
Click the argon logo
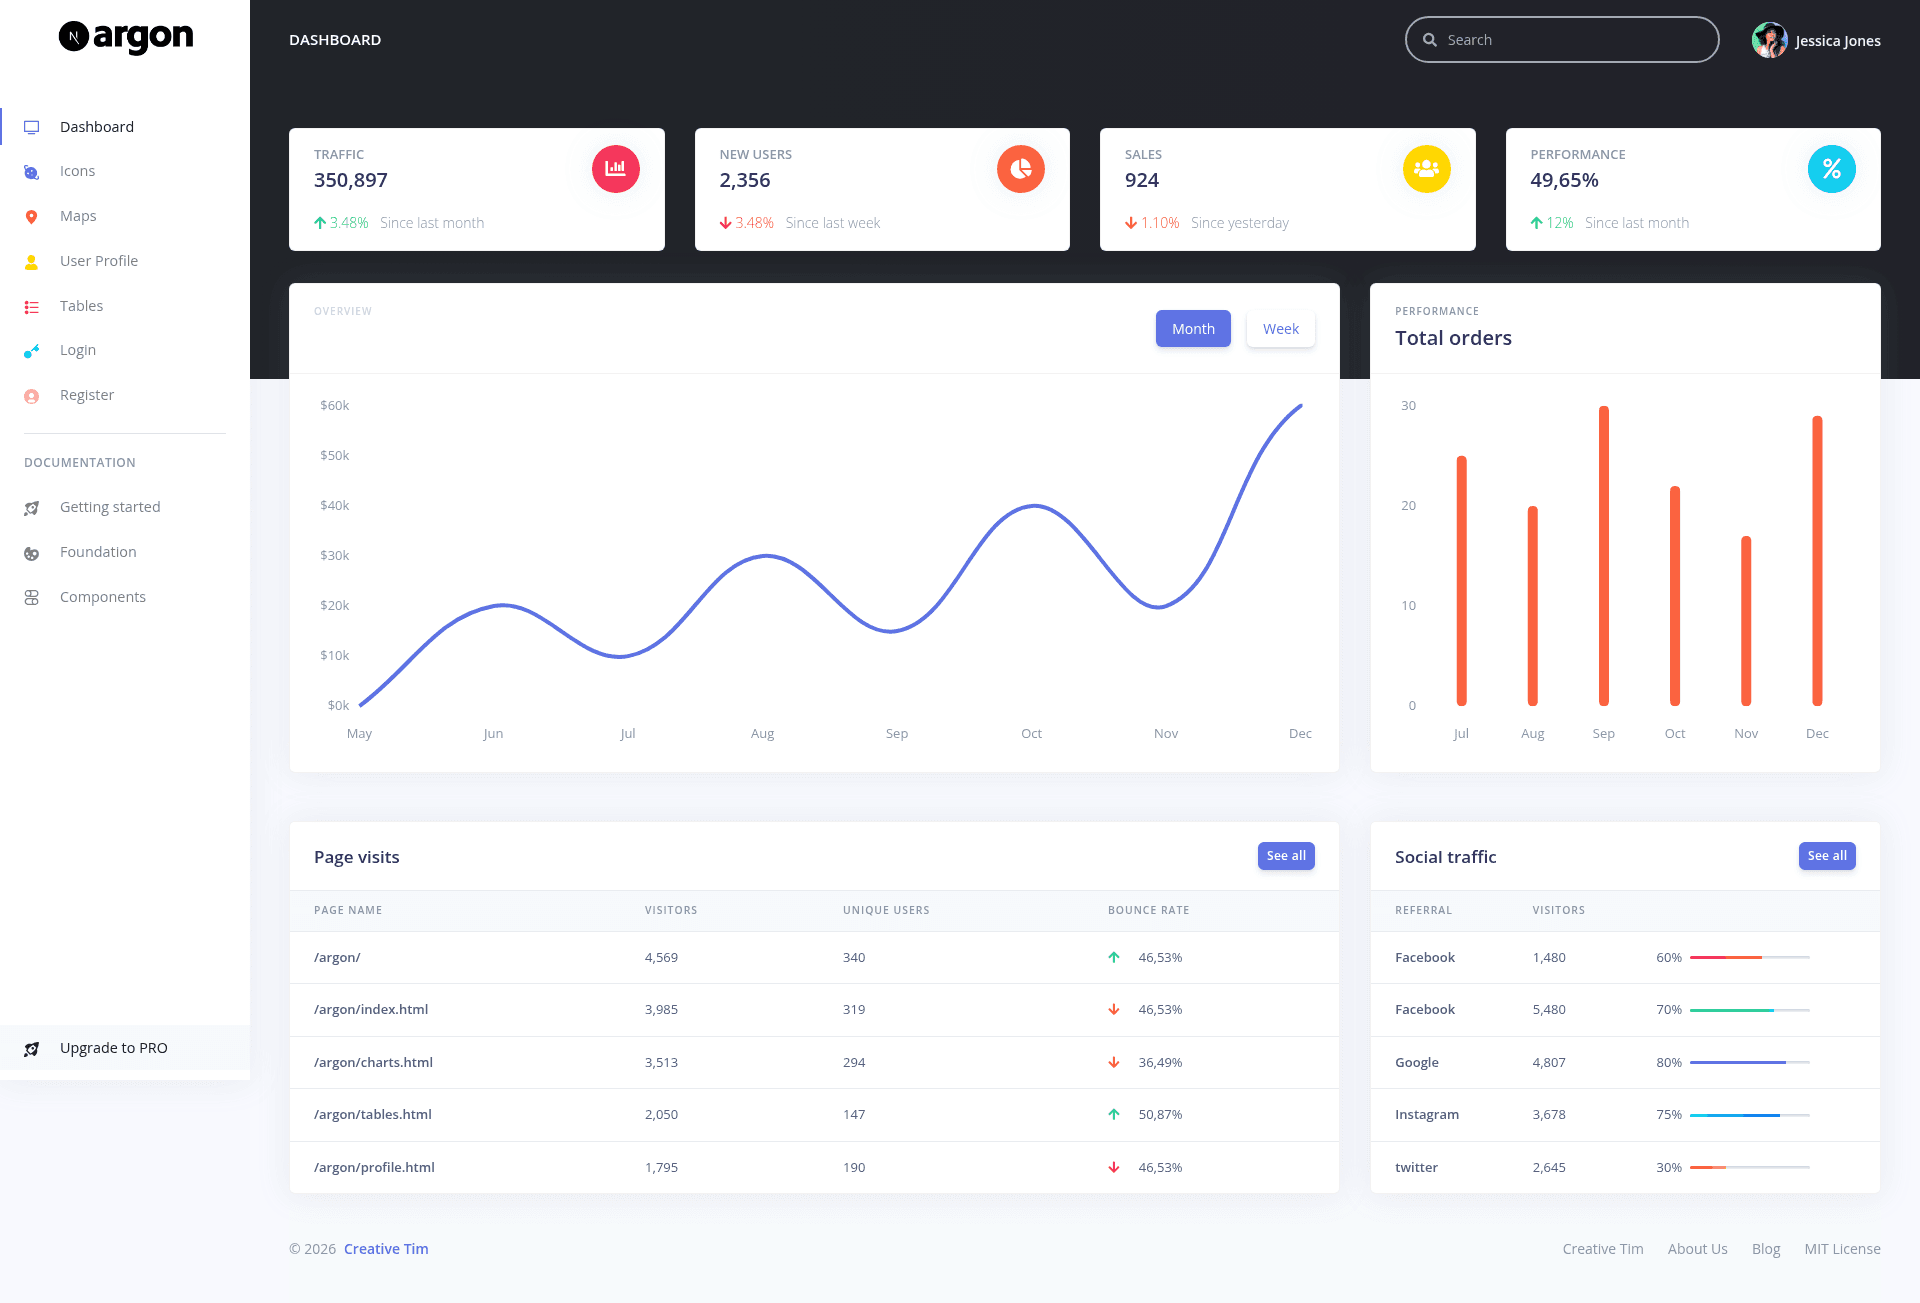125,37
